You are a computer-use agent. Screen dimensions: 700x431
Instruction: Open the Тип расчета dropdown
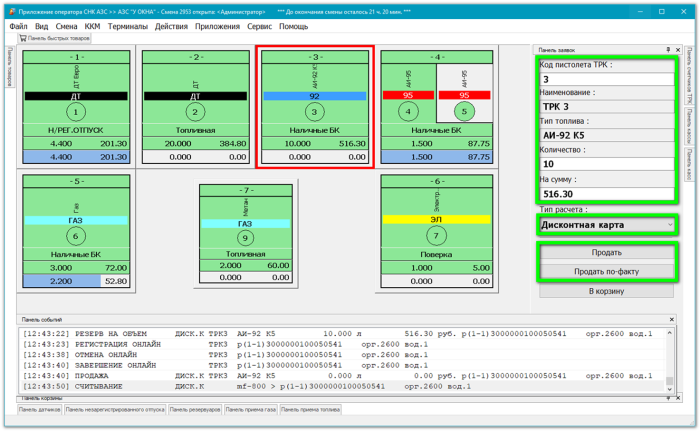pyautogui.click(x=670, y=225)
